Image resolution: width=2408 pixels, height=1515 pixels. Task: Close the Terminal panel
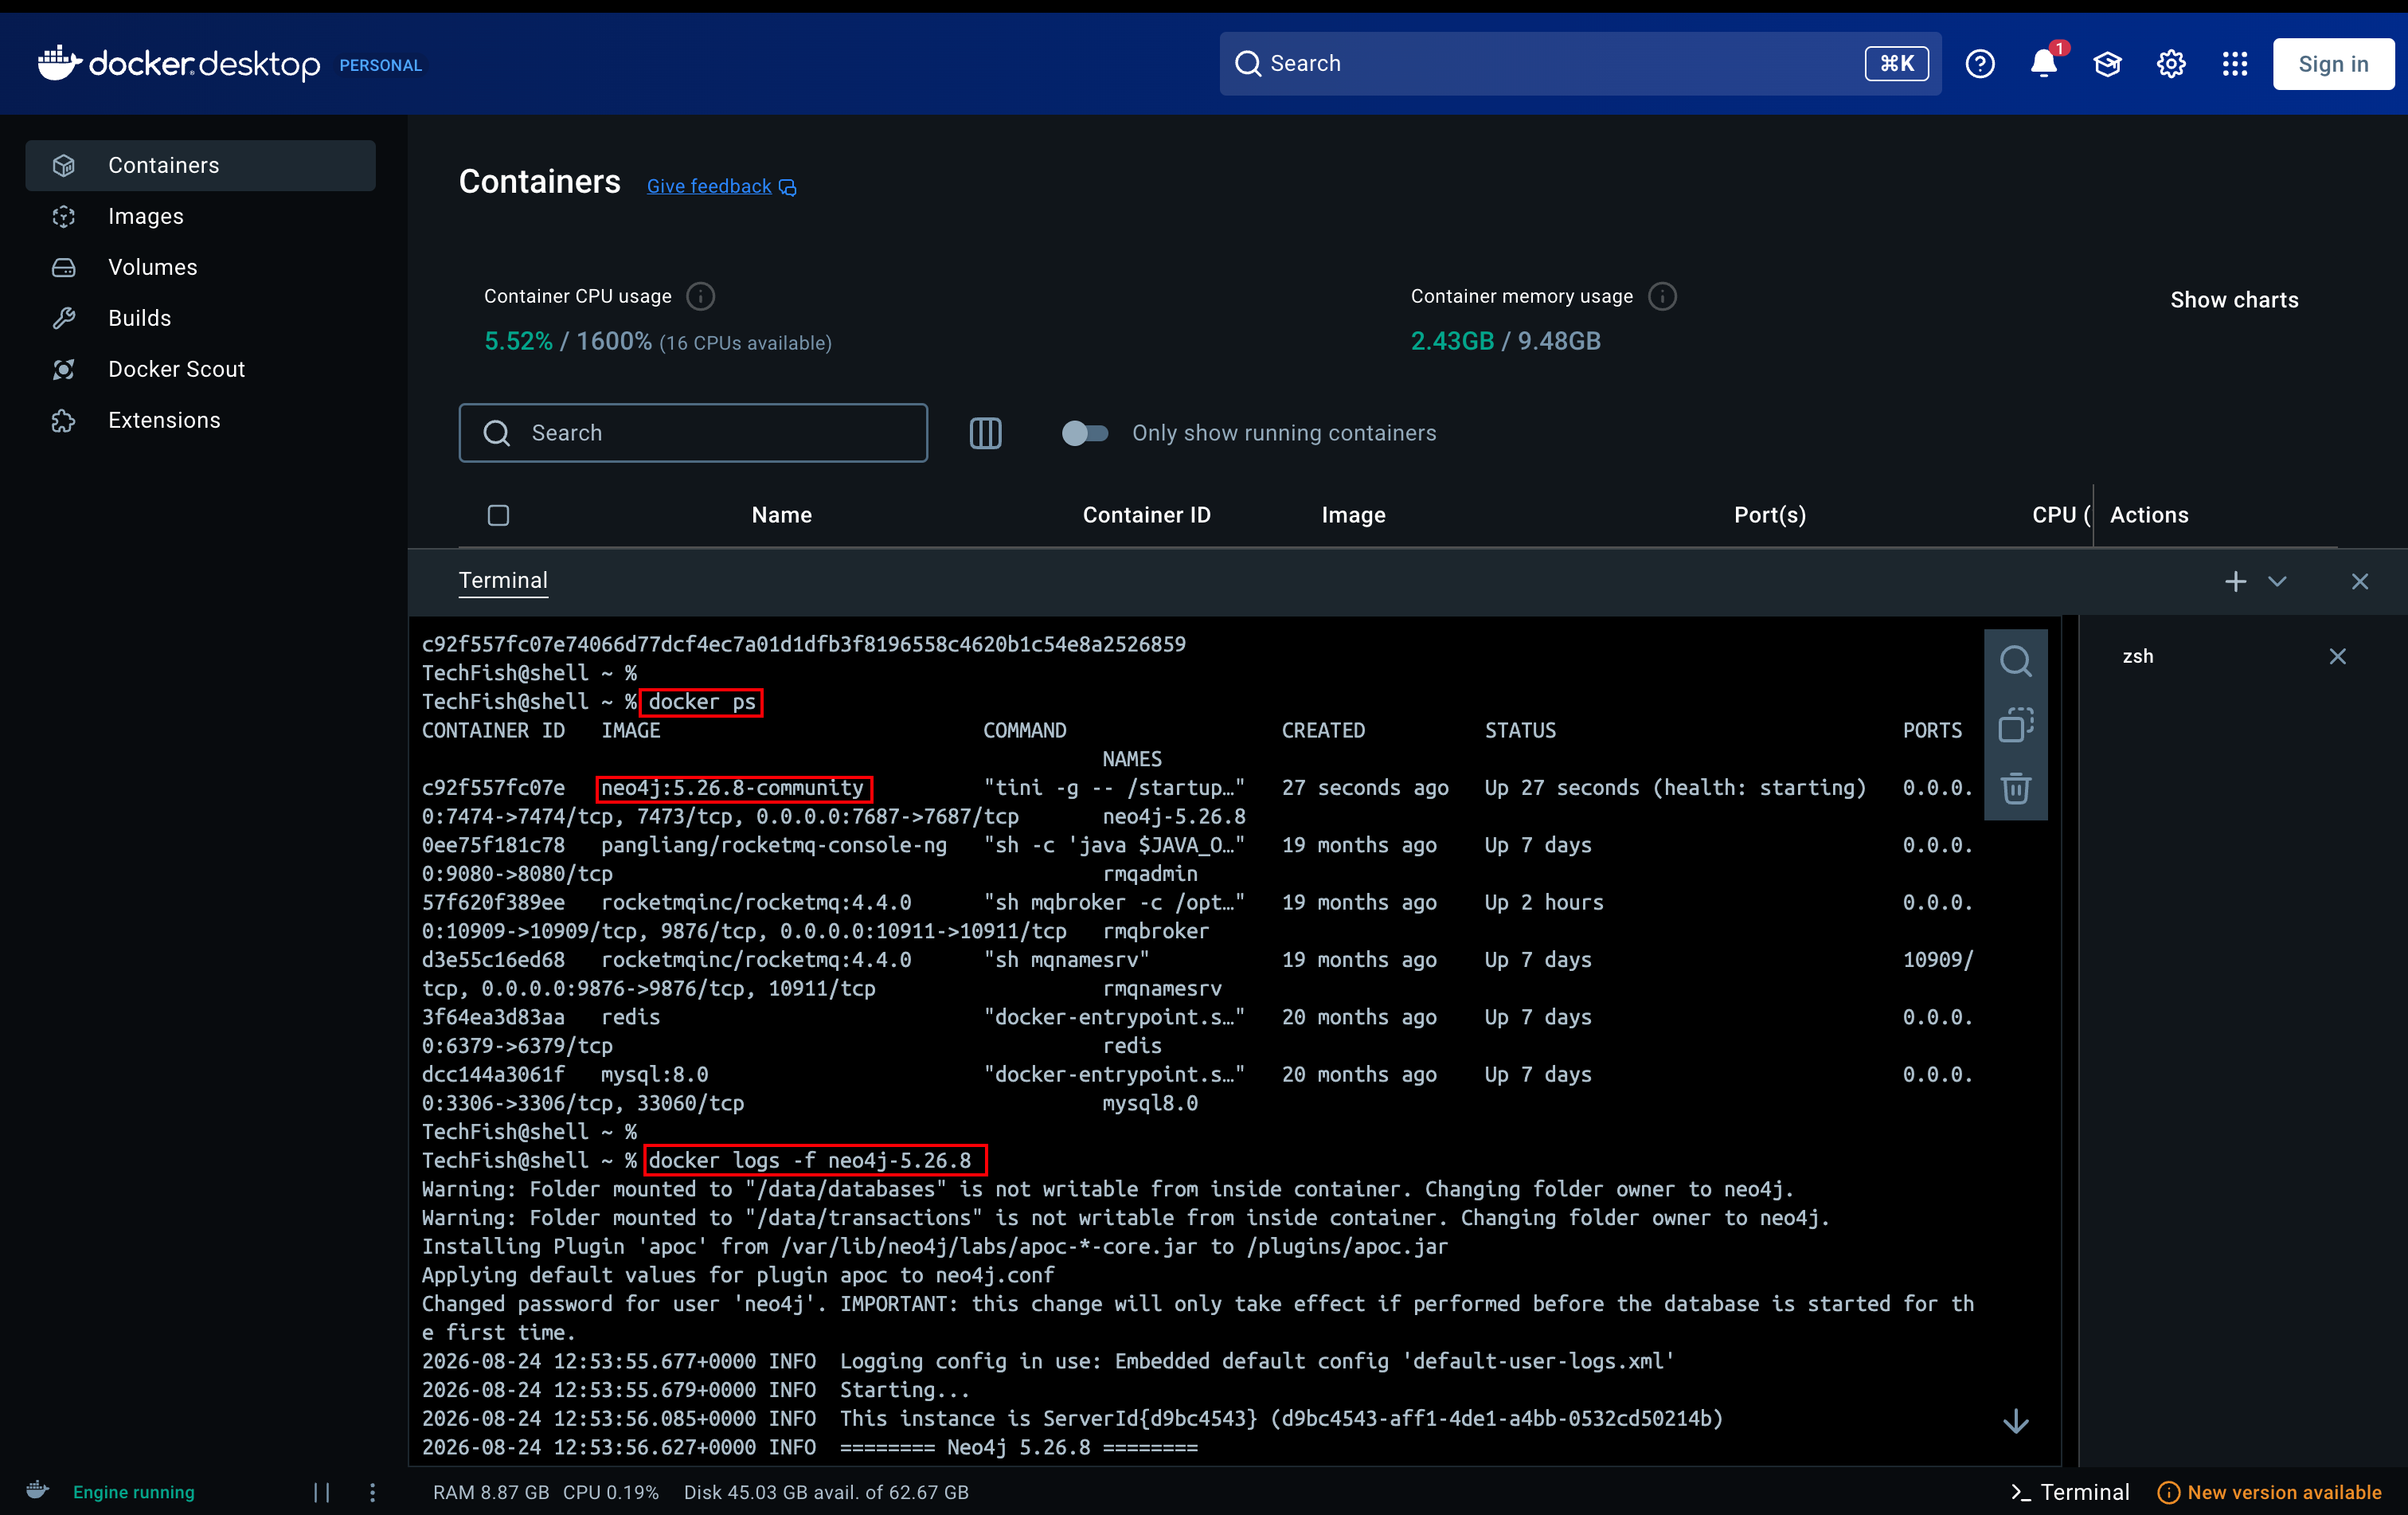click(2360, 581)
